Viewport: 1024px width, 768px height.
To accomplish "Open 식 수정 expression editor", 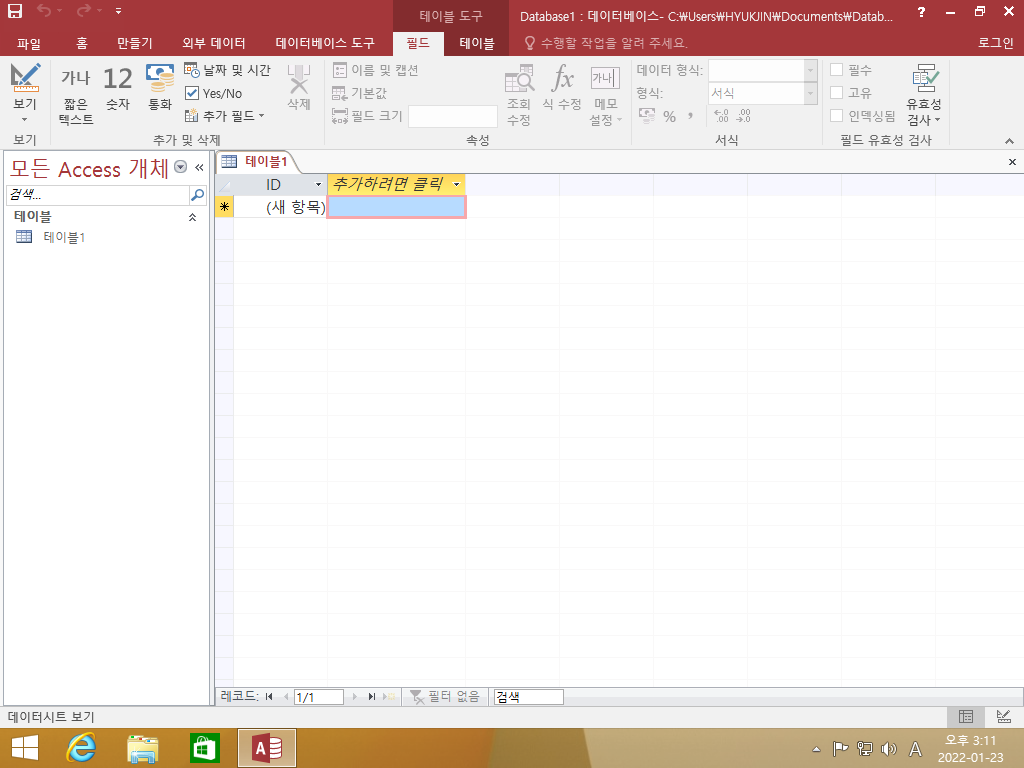I will tap(562, 88).
